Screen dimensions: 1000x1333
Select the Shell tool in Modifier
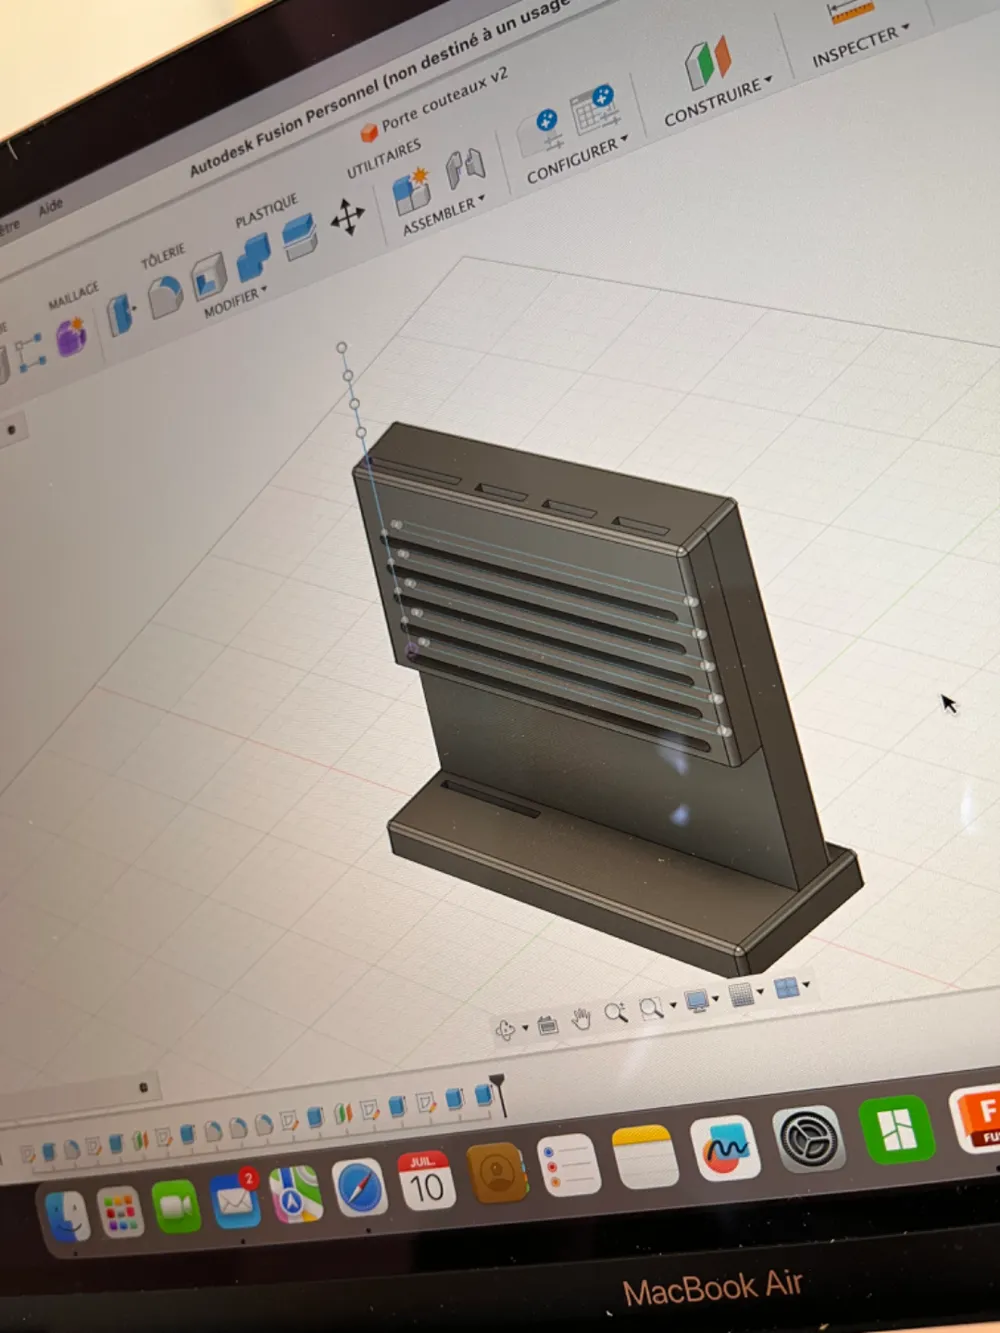point(209,275)
